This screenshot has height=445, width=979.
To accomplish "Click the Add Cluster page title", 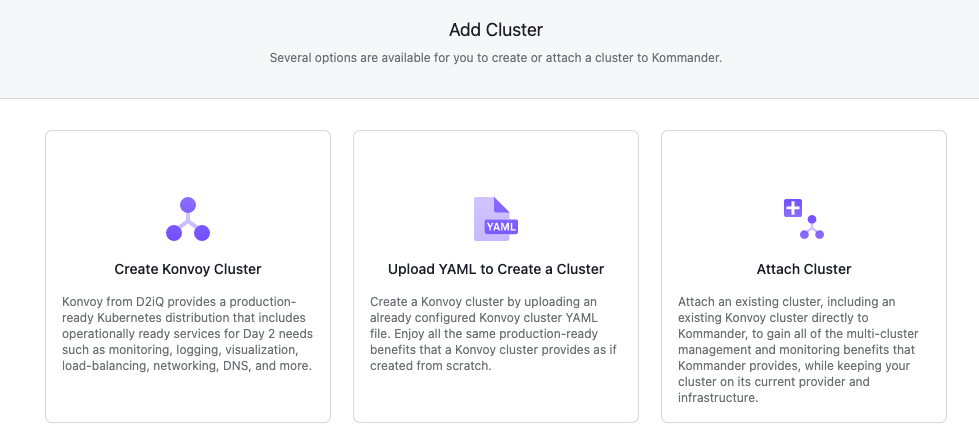I will [496, 29].
